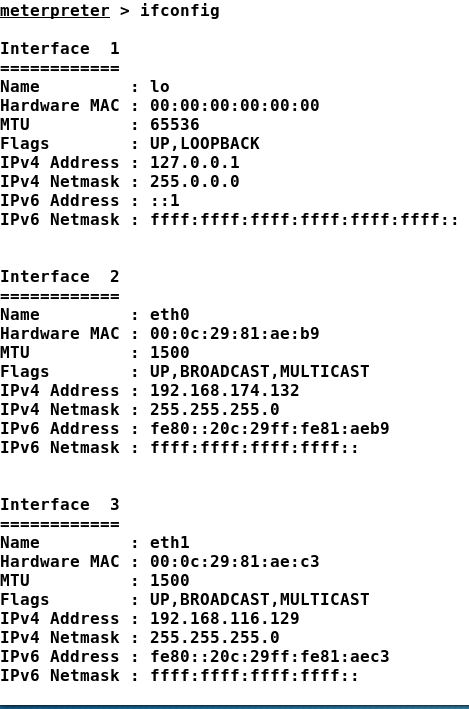469x709 pixels.
Task: Click the IP address 192.168.116.129
Action: tap(225, 618)
